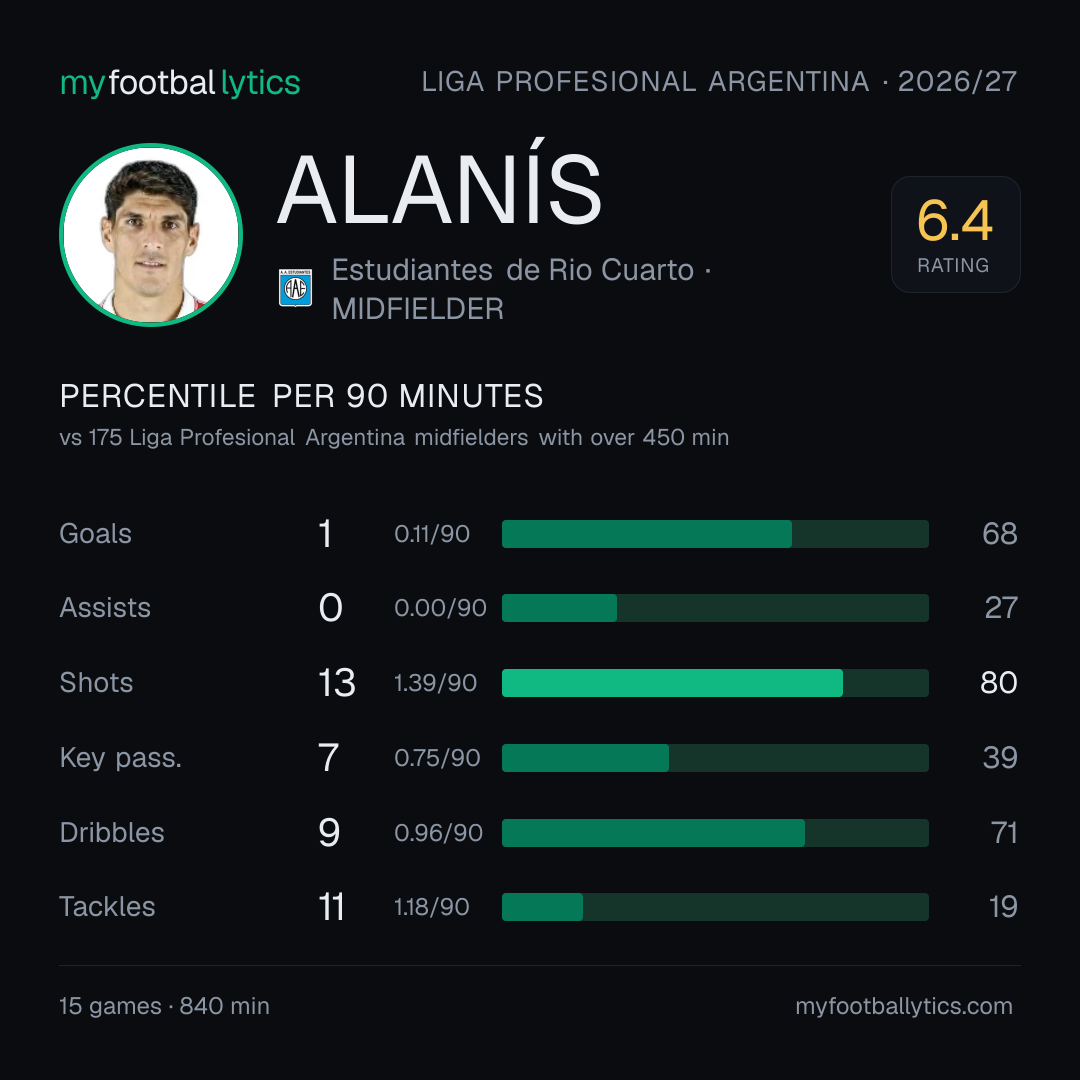Select the Liga Profesional Argentina 2026/27 label
1080x1080 pixels.
(x=719, y=82)
